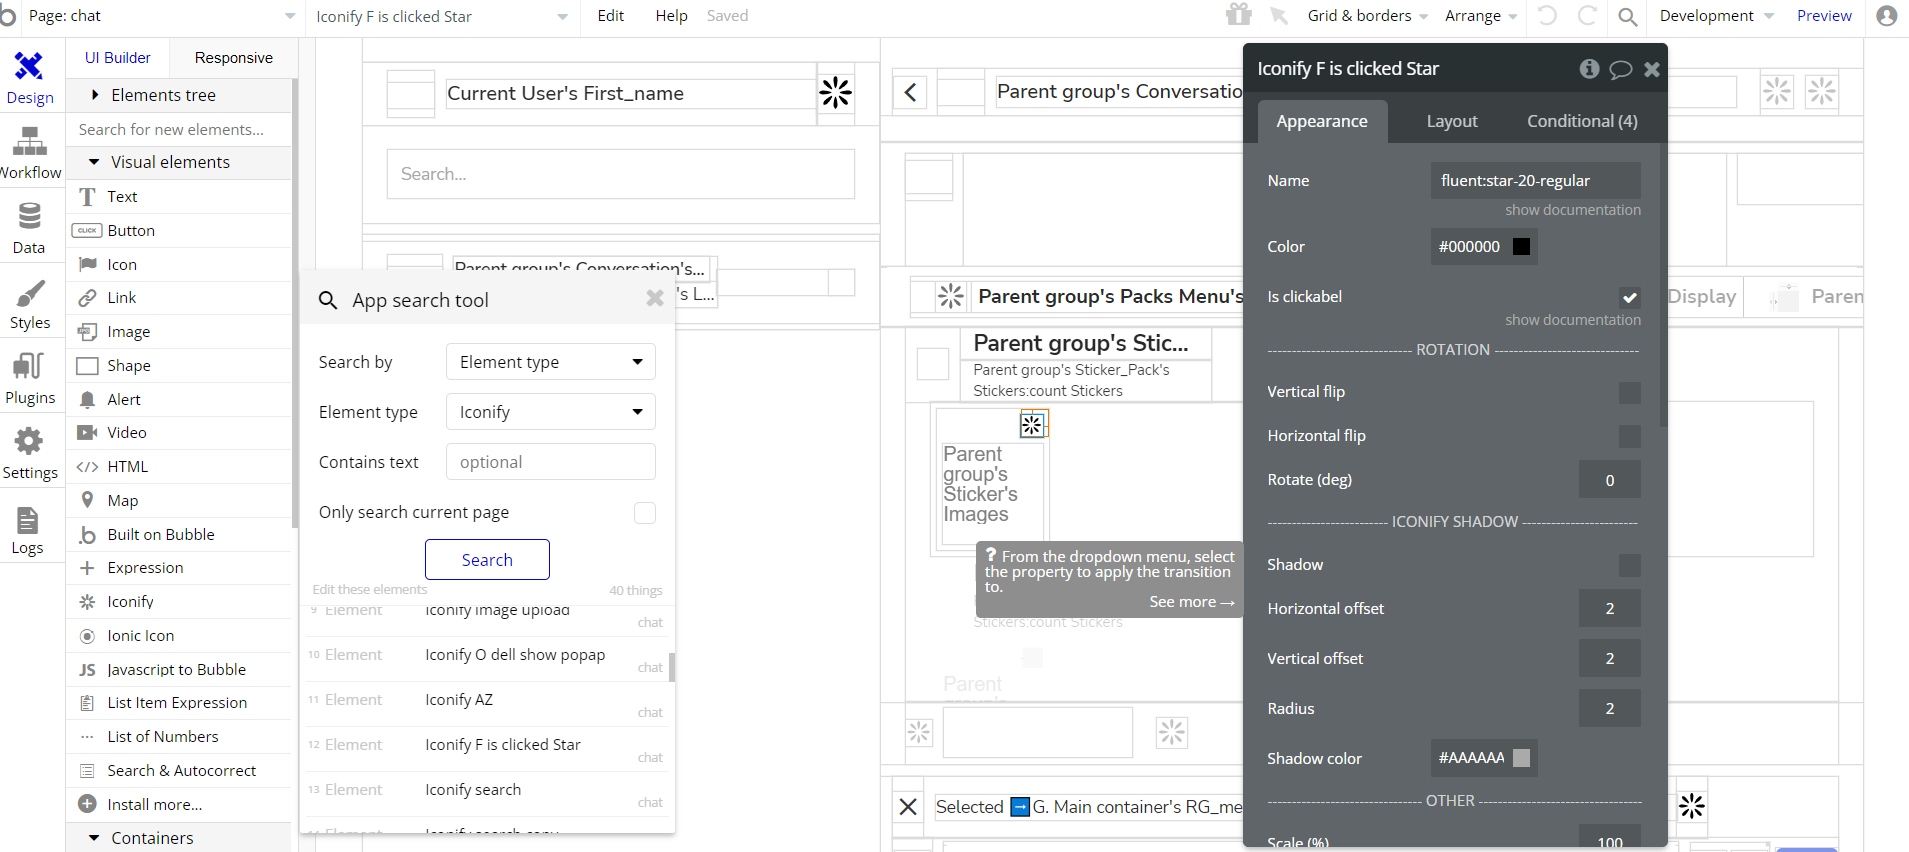
Task: Toggle the Is clickabel checkbox
Action: coord(1629,297)
